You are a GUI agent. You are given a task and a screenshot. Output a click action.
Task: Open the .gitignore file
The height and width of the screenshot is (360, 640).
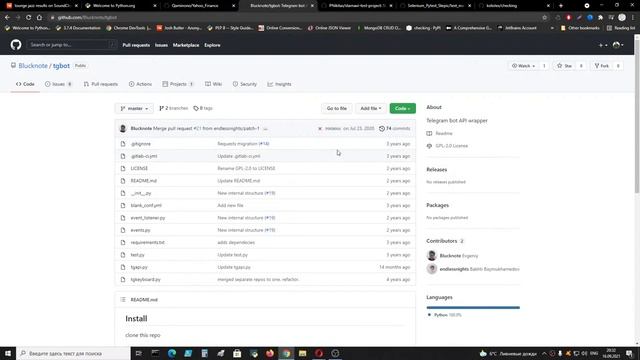click(140, 144)
